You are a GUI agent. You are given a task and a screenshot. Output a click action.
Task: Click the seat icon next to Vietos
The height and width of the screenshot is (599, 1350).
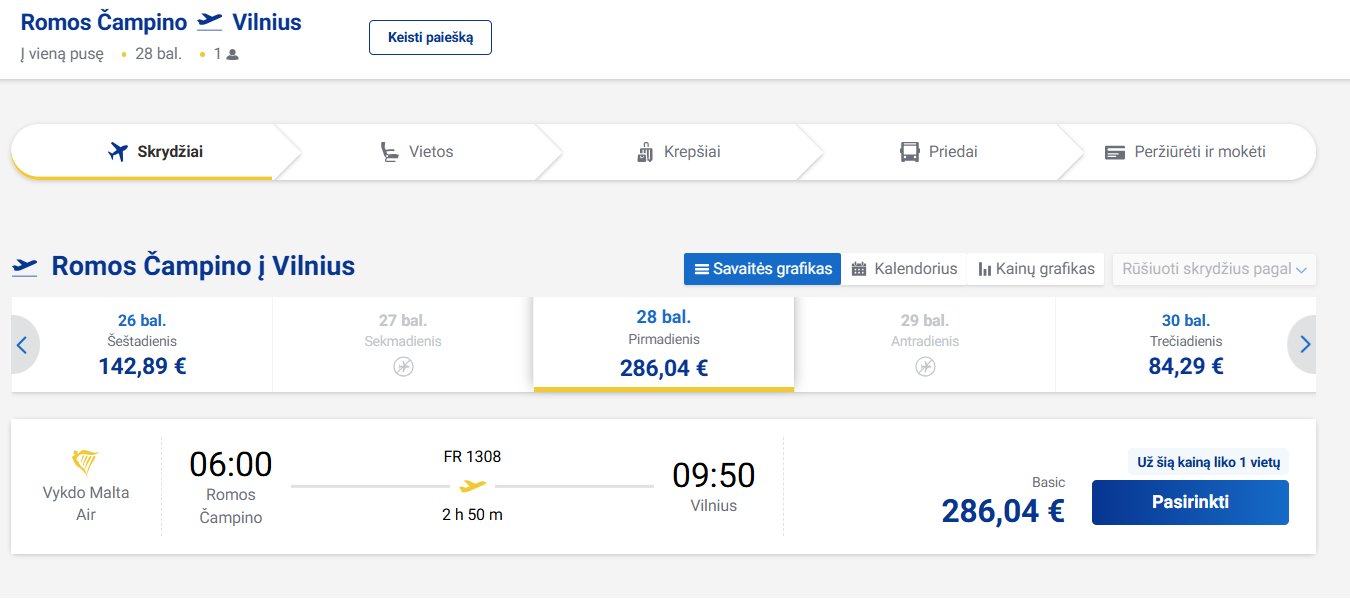389,152
